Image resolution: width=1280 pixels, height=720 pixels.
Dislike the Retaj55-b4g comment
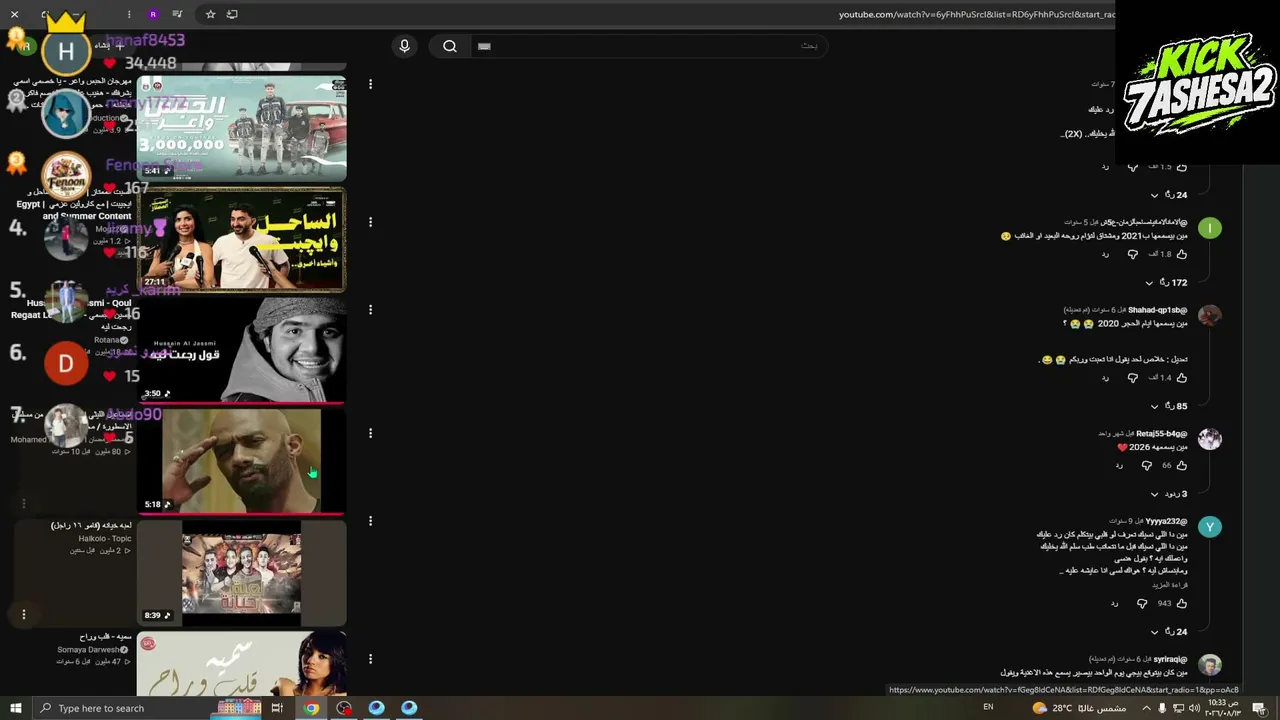pyautogui.click(x=1146, y=465)
